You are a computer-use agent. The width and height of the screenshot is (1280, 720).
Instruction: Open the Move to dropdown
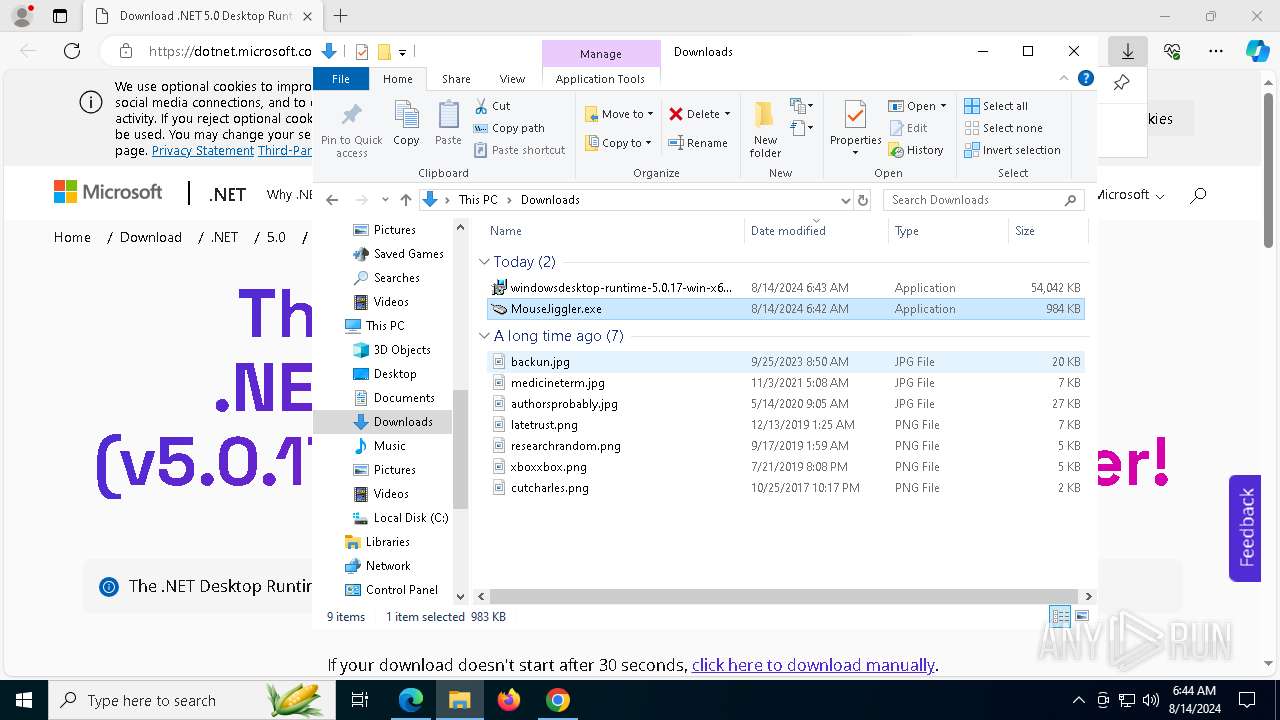(619, 114)
